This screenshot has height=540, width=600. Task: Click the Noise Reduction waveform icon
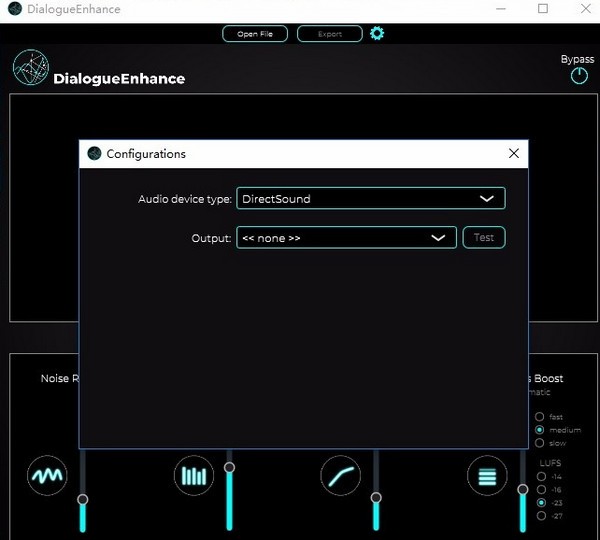point(47,475)
